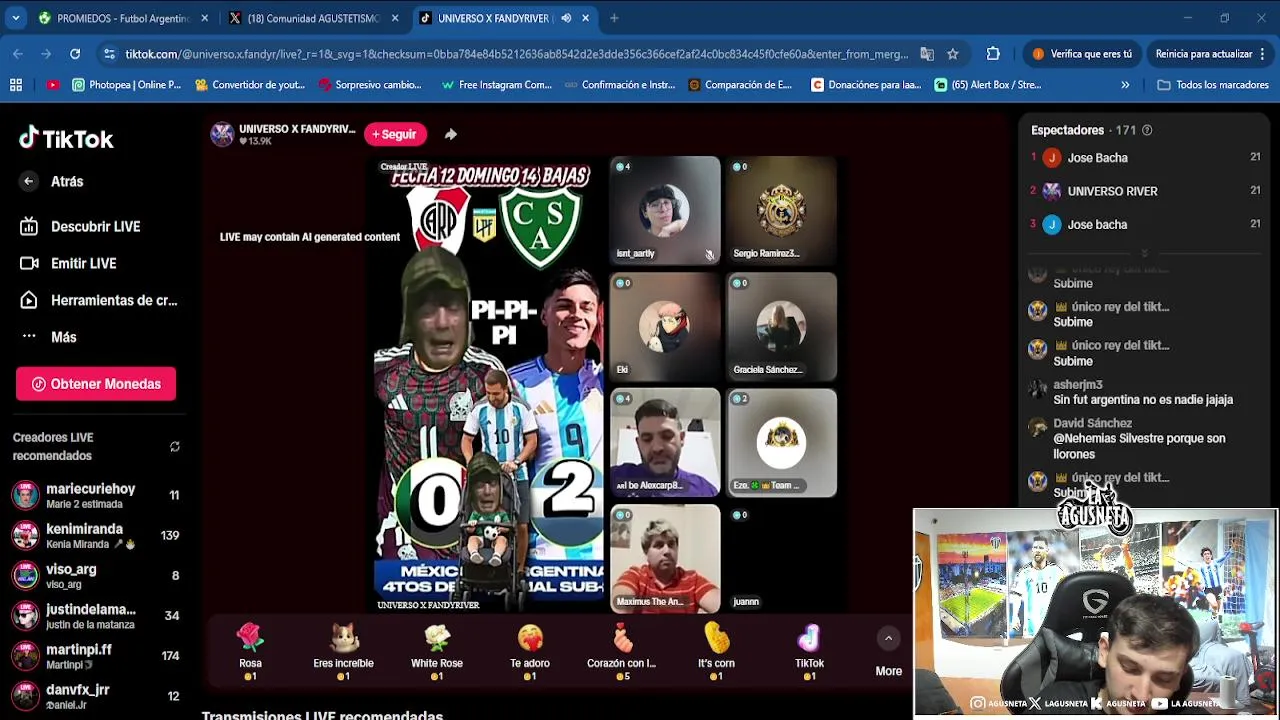Switch to Comunidad AGUSTETISMO tab
1280x720 pixels.
point(313,18)
